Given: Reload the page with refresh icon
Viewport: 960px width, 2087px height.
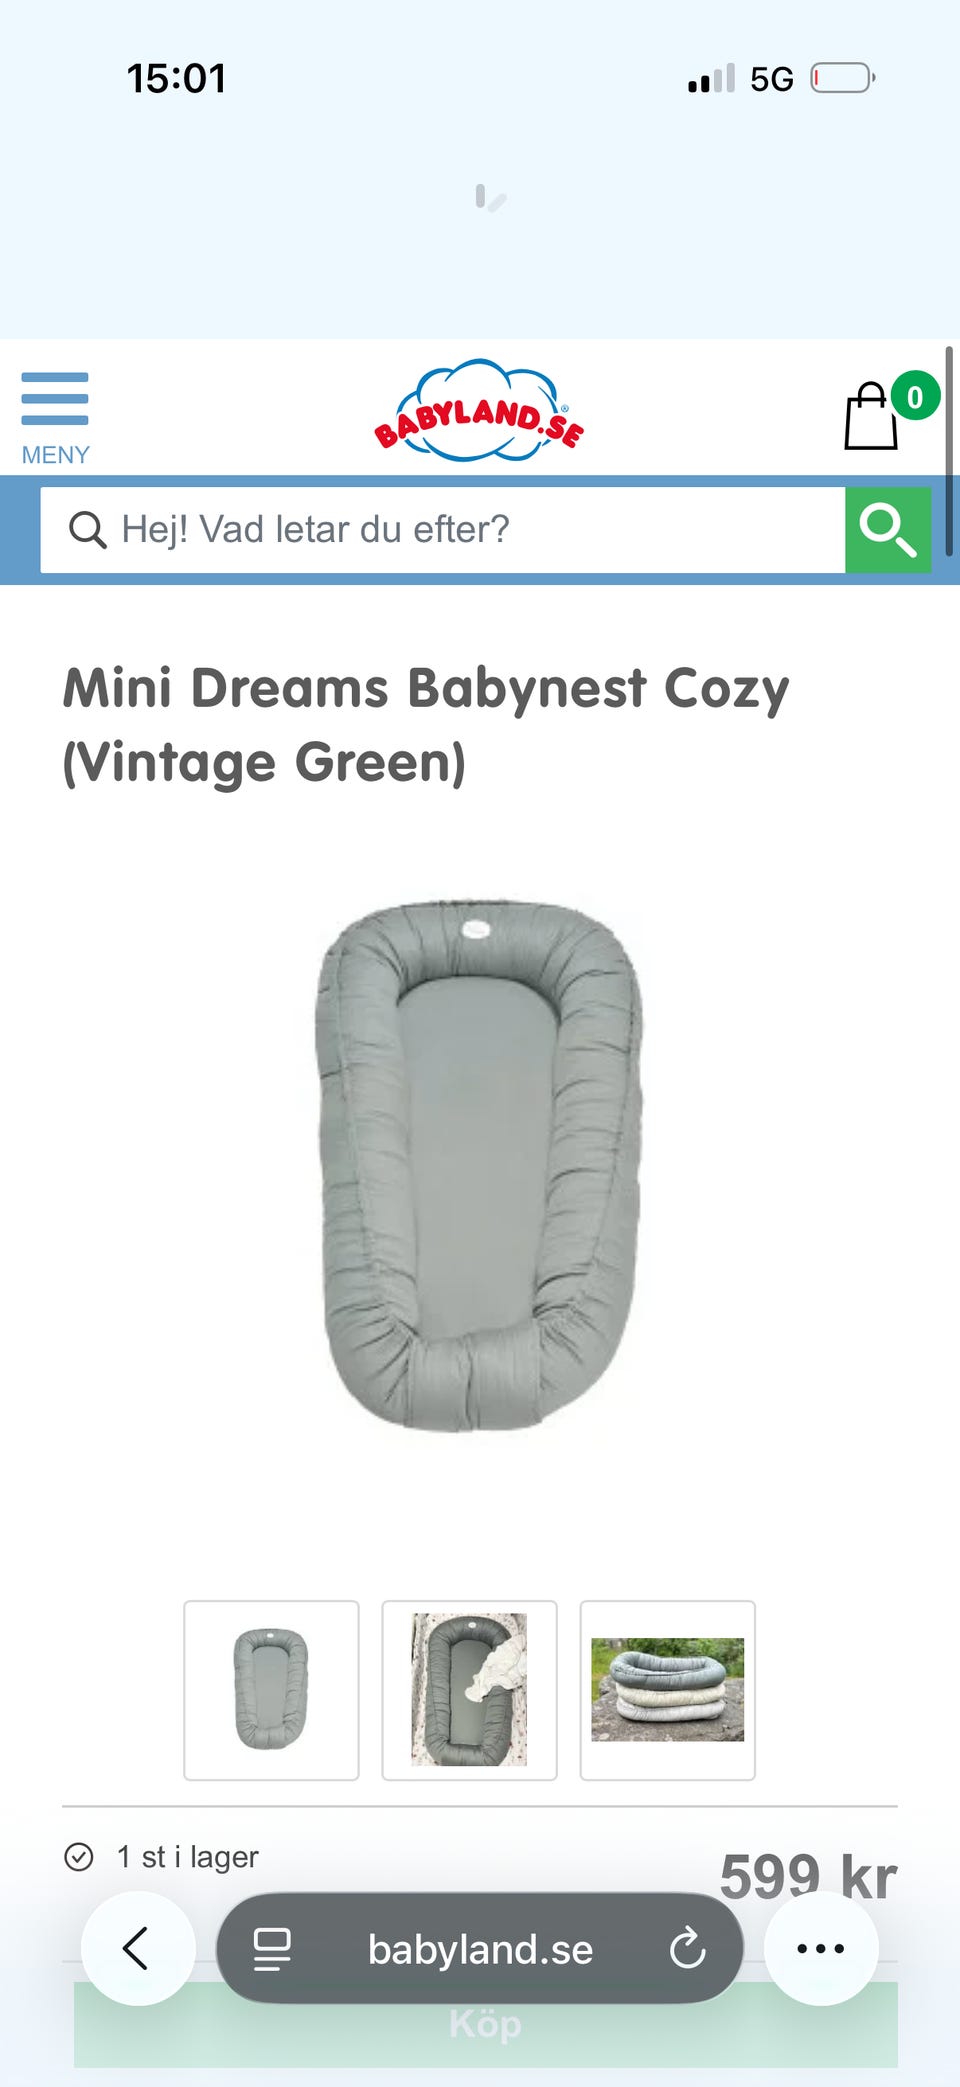Looking at the screenshot, I should pos(688,1948).
